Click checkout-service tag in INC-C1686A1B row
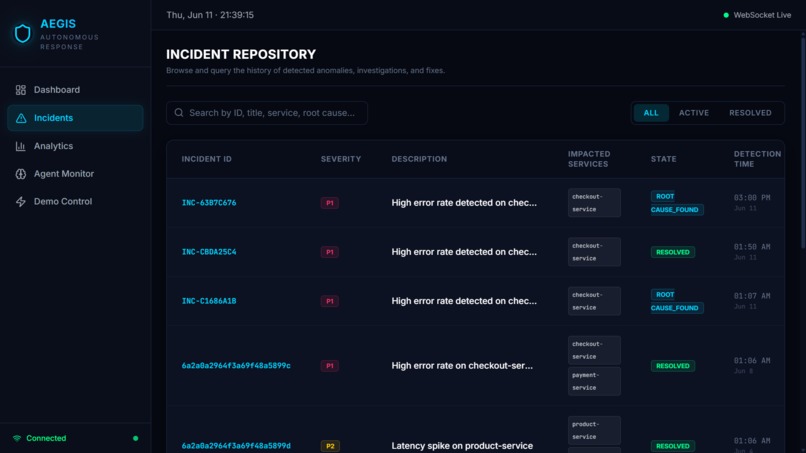Image resolution: width=806 pixels, height=453 pixels. 594,301
